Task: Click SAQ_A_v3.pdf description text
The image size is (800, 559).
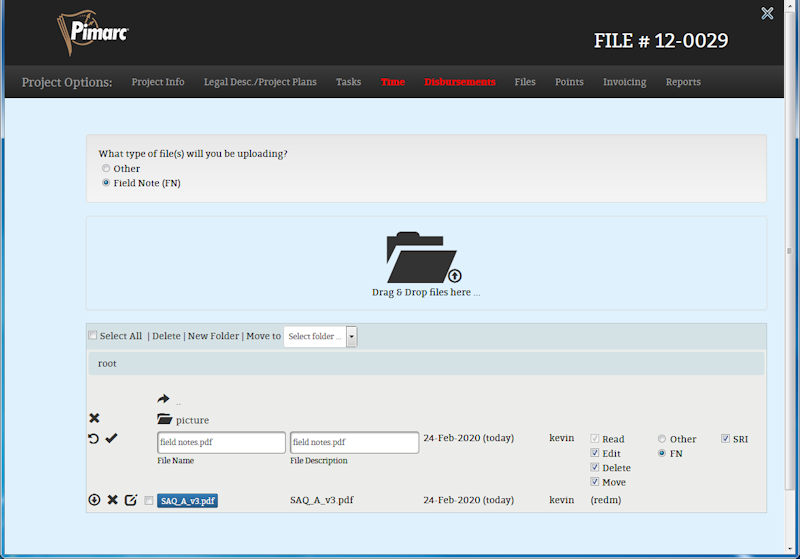Action: pyautogui.click(x=321, y=500)
